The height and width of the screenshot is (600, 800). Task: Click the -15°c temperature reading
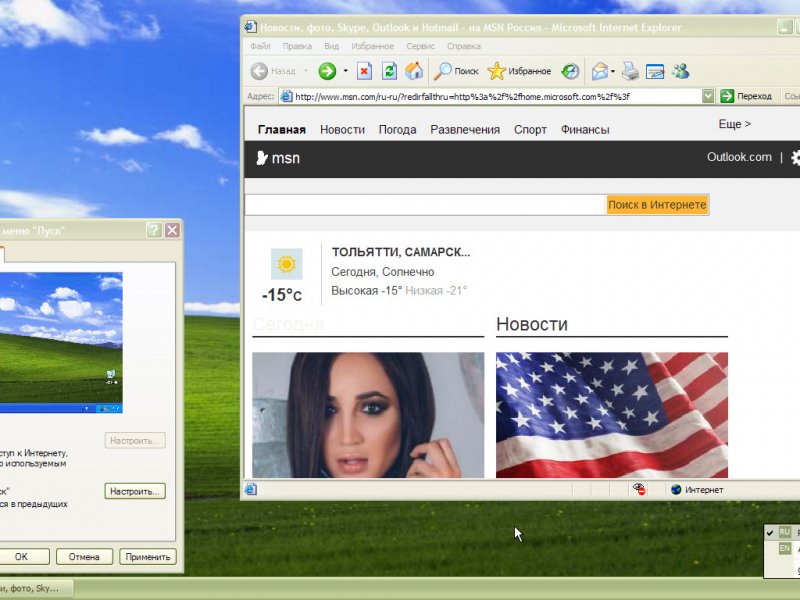click(282, 295)
